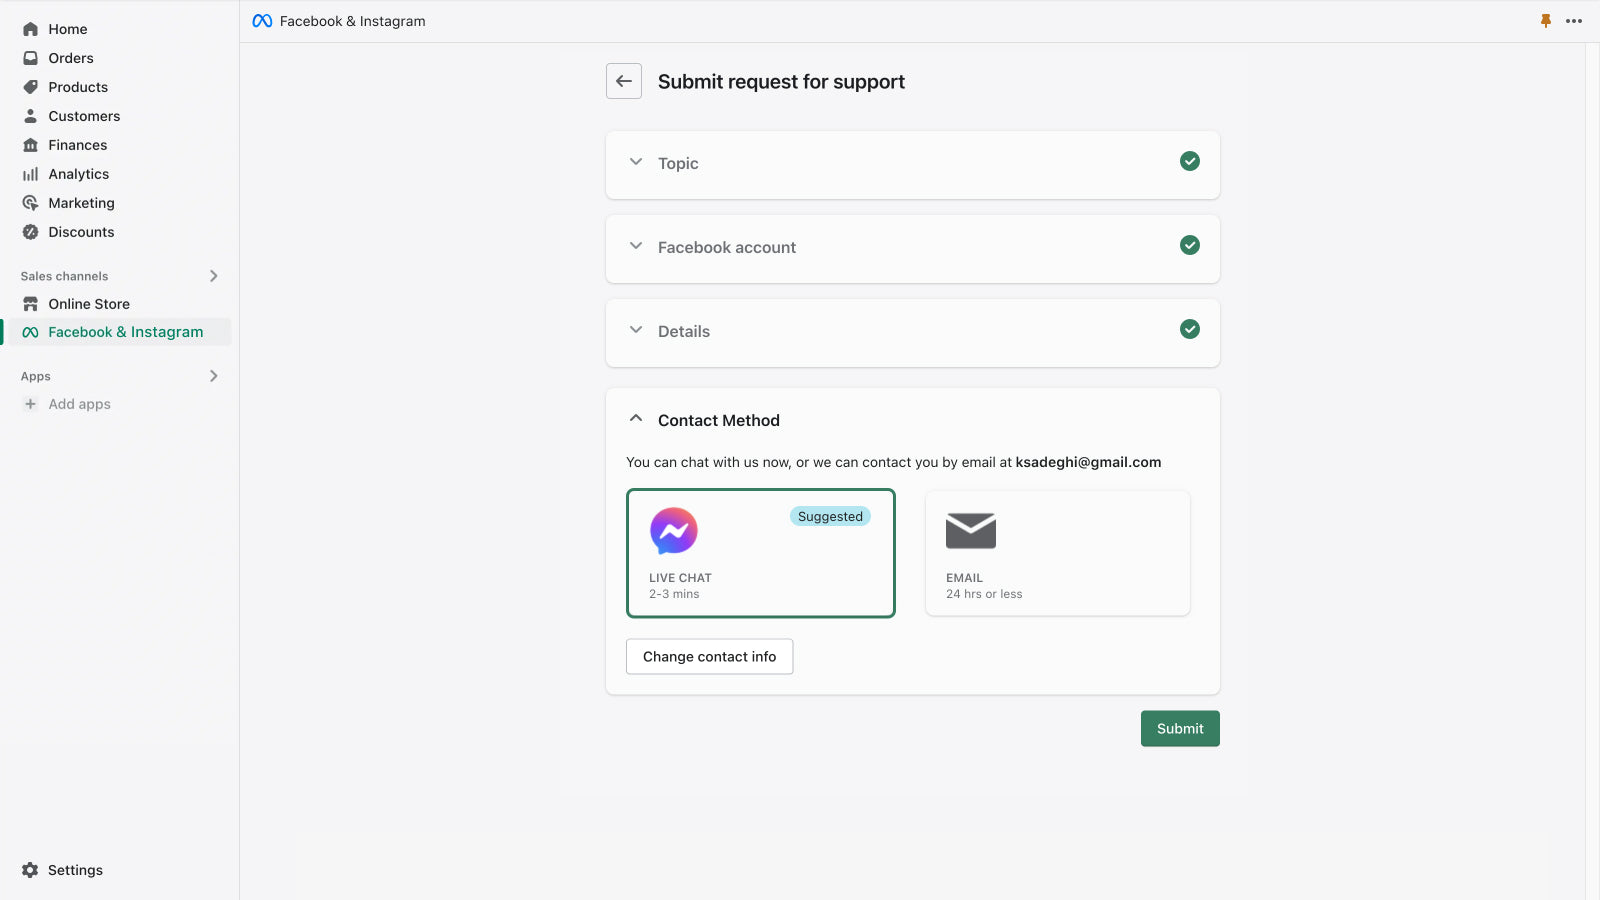Select the Marketing megaphone icon
Viewport: 1600px width, 900px height.
tap(30, 203)
